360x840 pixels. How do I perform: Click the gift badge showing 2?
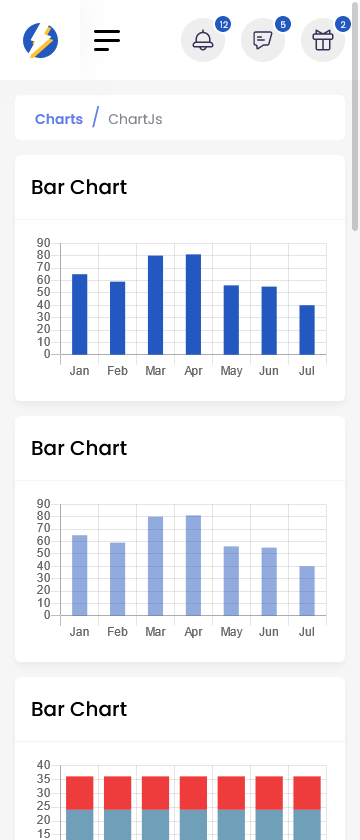(x=343, y=25)
